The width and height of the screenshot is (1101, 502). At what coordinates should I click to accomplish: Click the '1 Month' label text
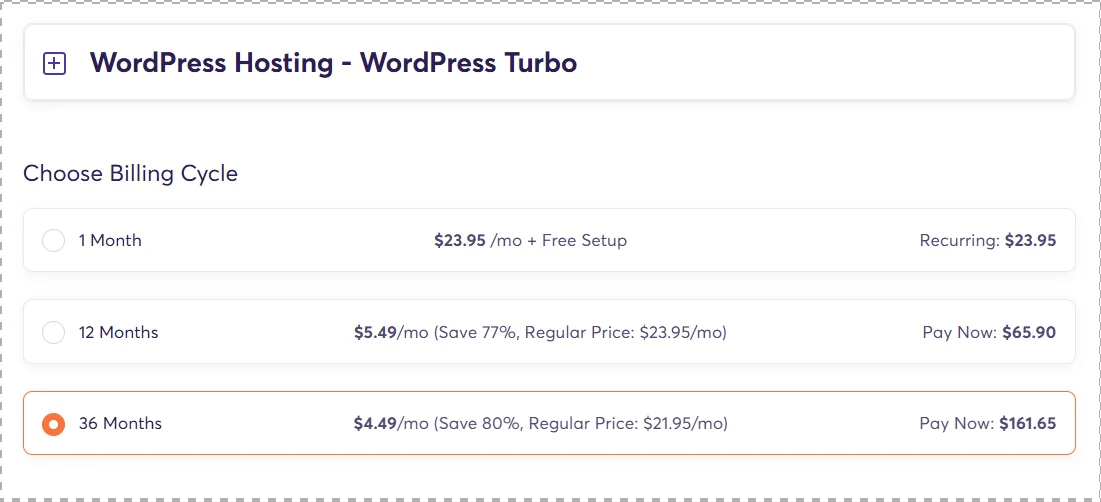tap(110, 241)
